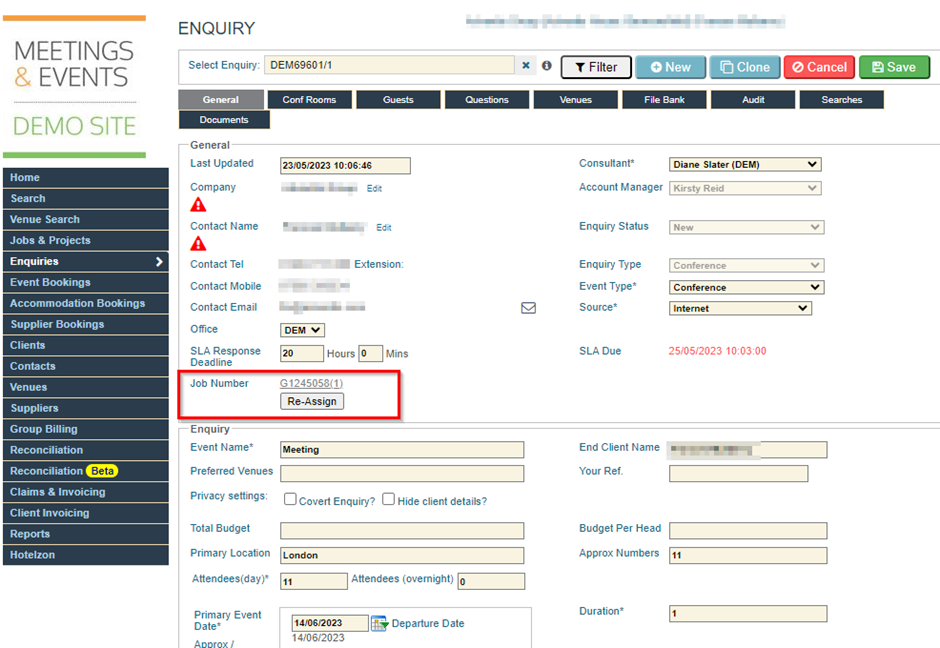Switch to the Guests tab

click(398, 100)
